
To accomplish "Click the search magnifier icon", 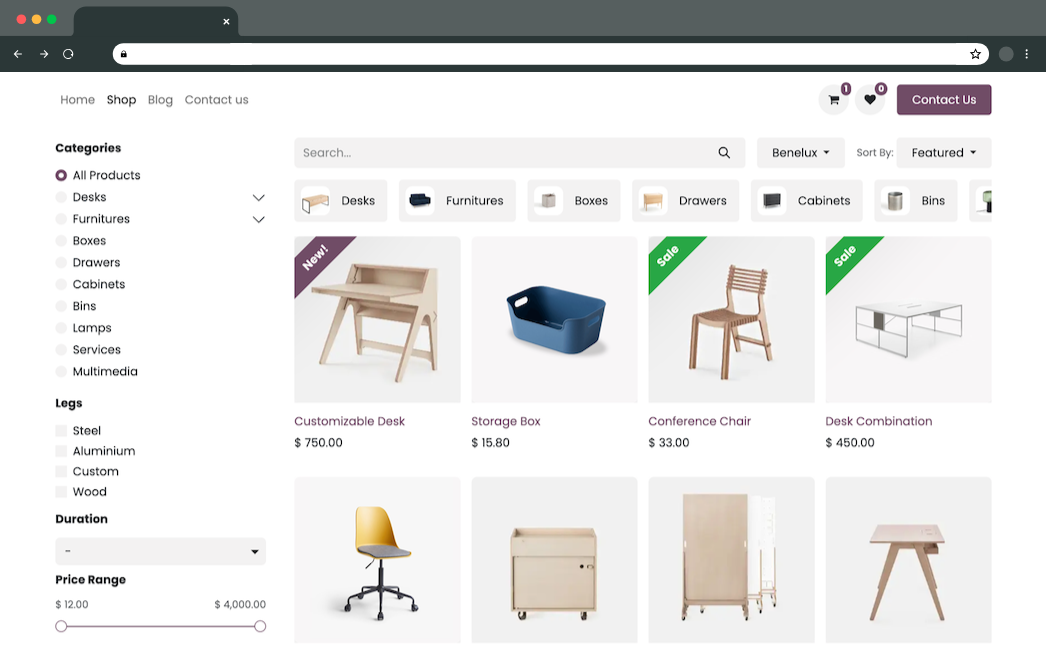I will (724, 153).
